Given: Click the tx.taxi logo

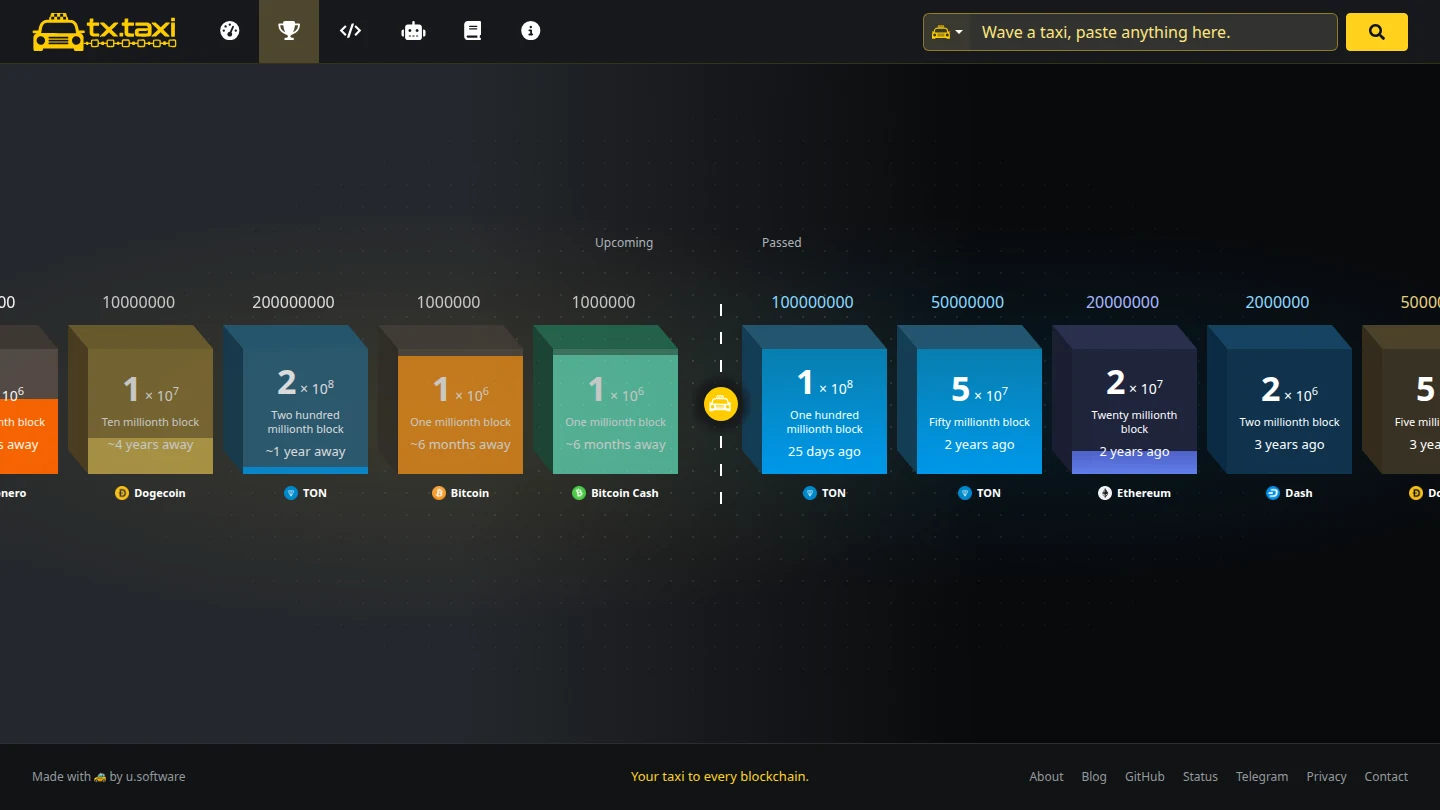Looking at the screenshot, I should click(104, 31).
